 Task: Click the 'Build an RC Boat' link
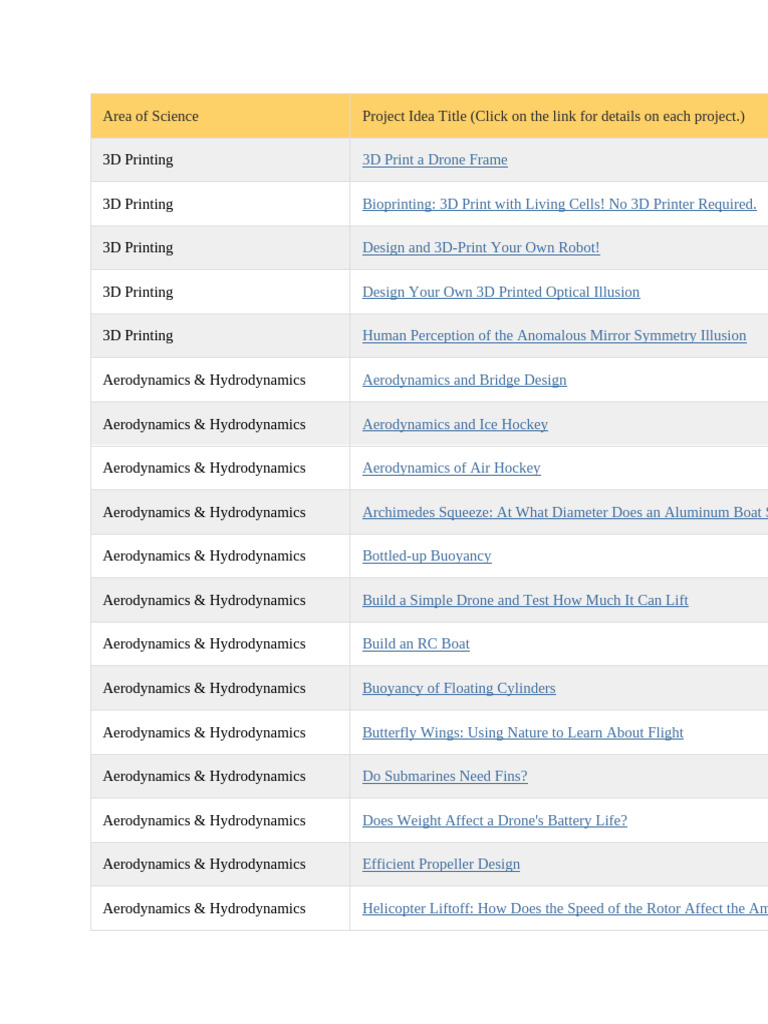pyautogui.click(x=416, y=644)
